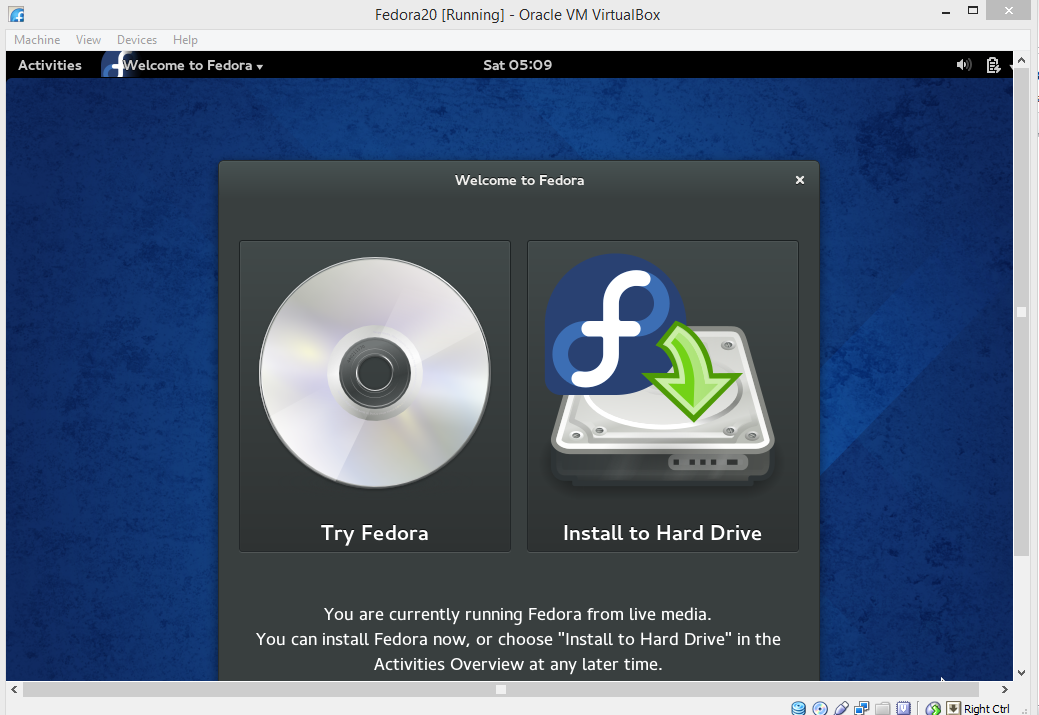Click the mouse integration indicator
1039x715 pixels.
[x=933, y=708]
